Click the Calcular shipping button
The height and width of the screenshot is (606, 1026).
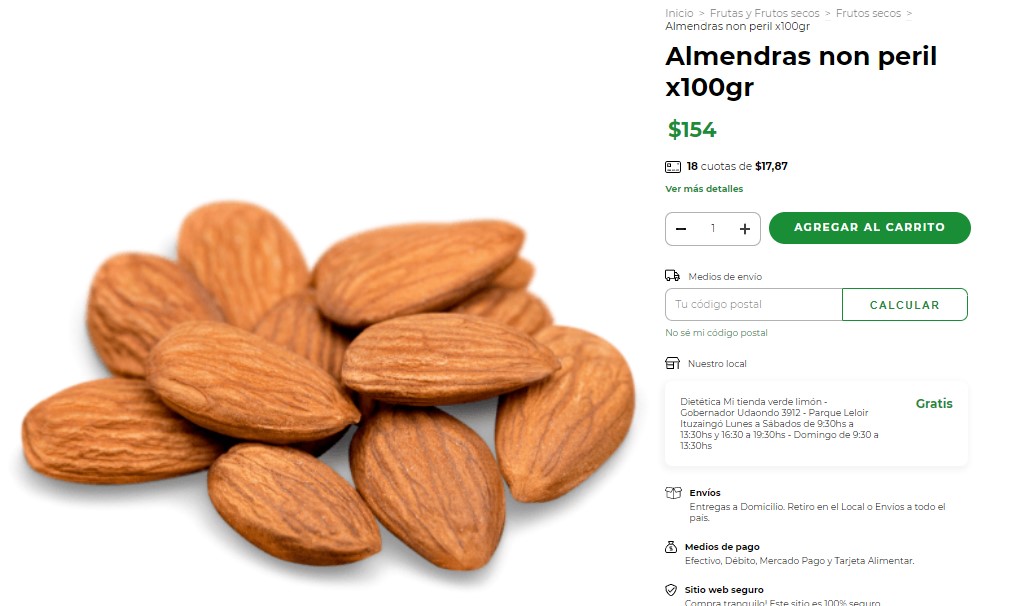904,305
